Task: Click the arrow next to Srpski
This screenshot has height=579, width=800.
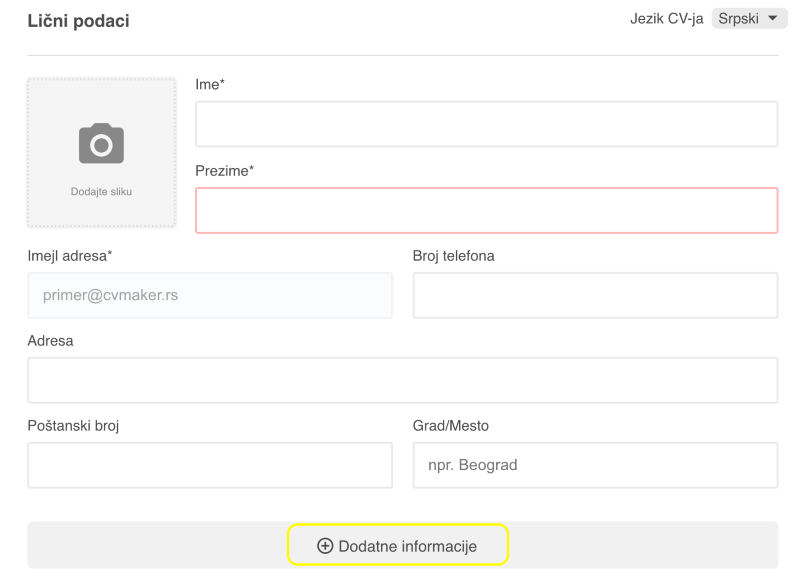Action: pyautogui.click(x=772, y=18)
